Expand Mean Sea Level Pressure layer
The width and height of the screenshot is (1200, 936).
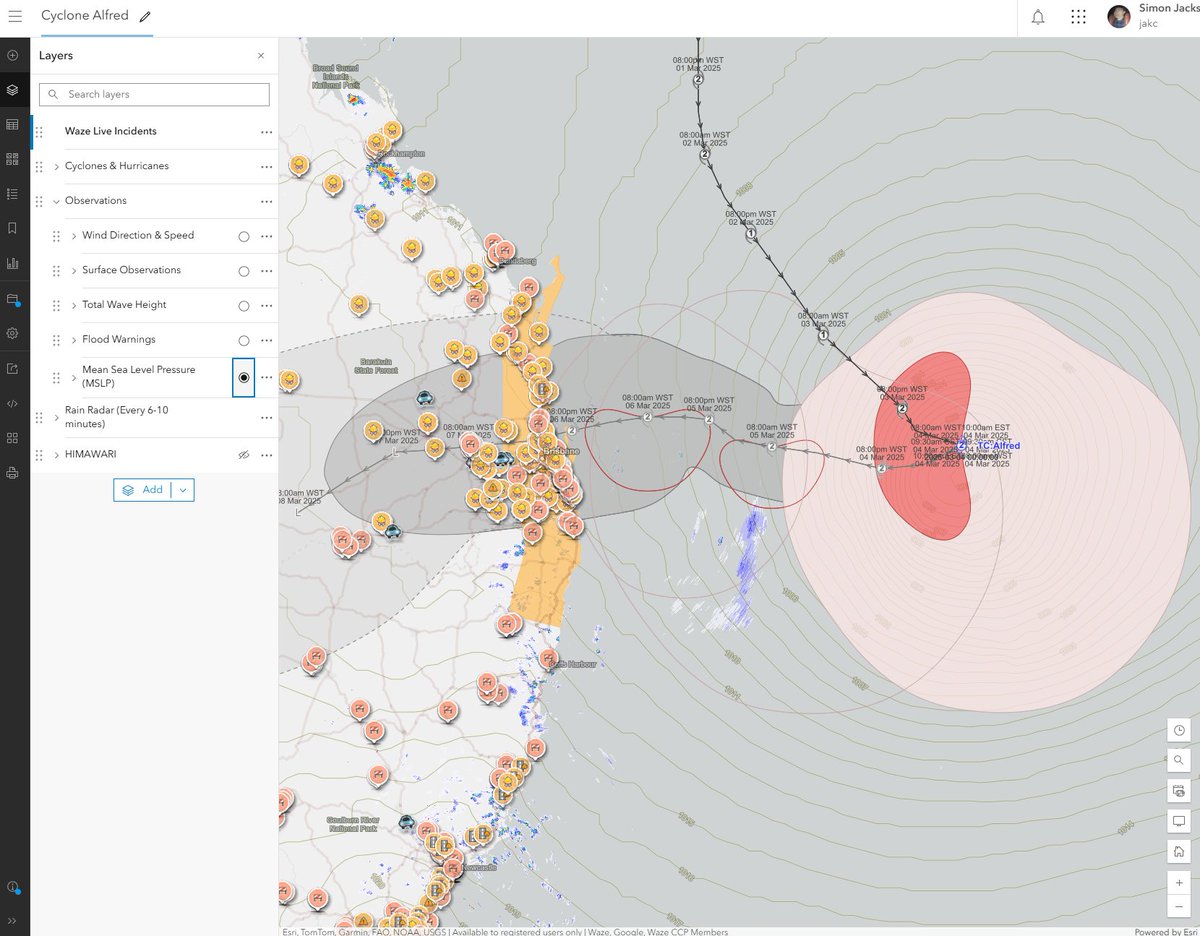tap(74, 377)
